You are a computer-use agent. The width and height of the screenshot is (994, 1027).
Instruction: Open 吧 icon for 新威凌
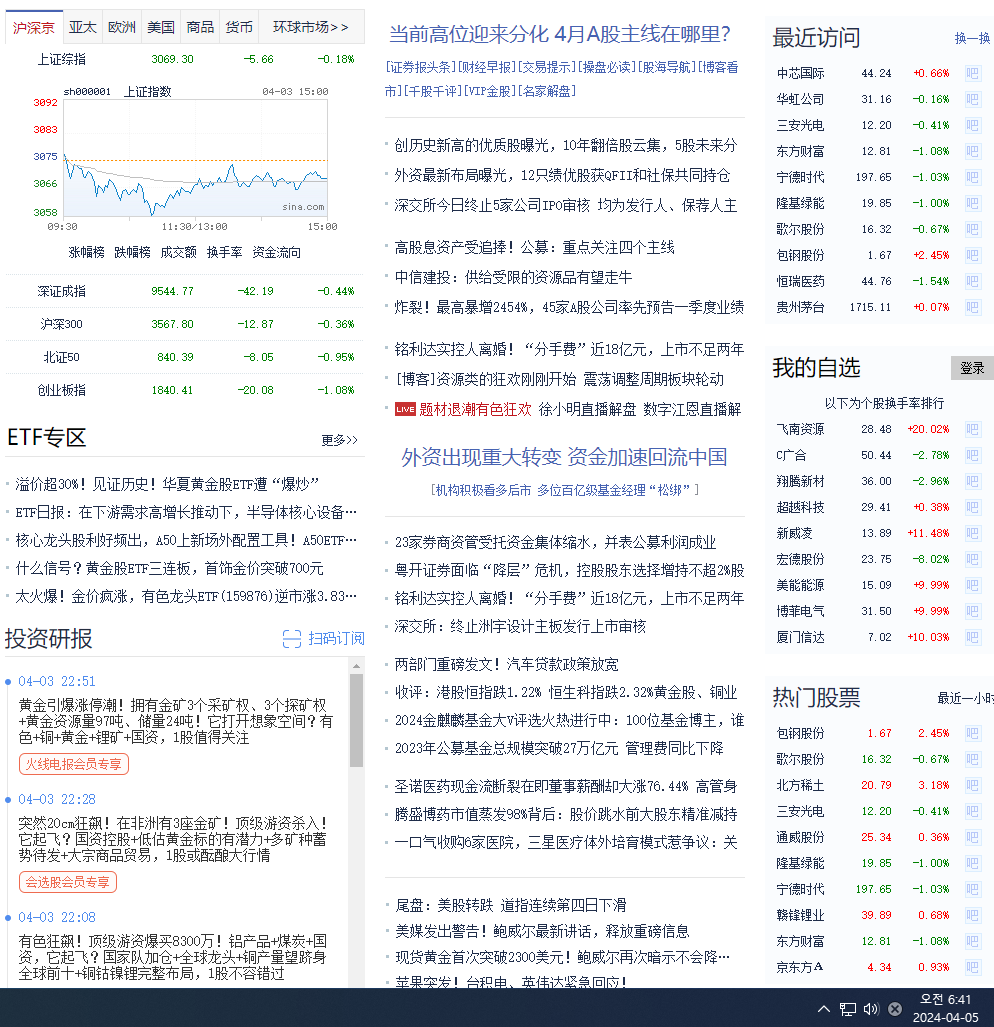point(972,533)
